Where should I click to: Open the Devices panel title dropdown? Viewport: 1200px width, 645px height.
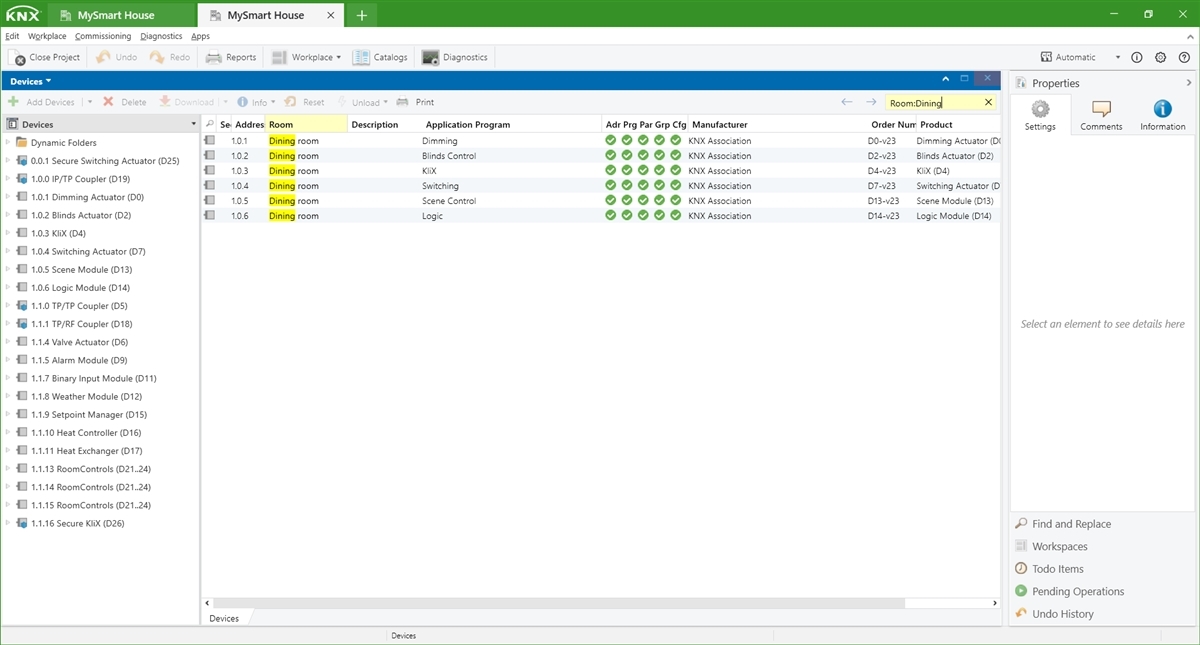48,81
